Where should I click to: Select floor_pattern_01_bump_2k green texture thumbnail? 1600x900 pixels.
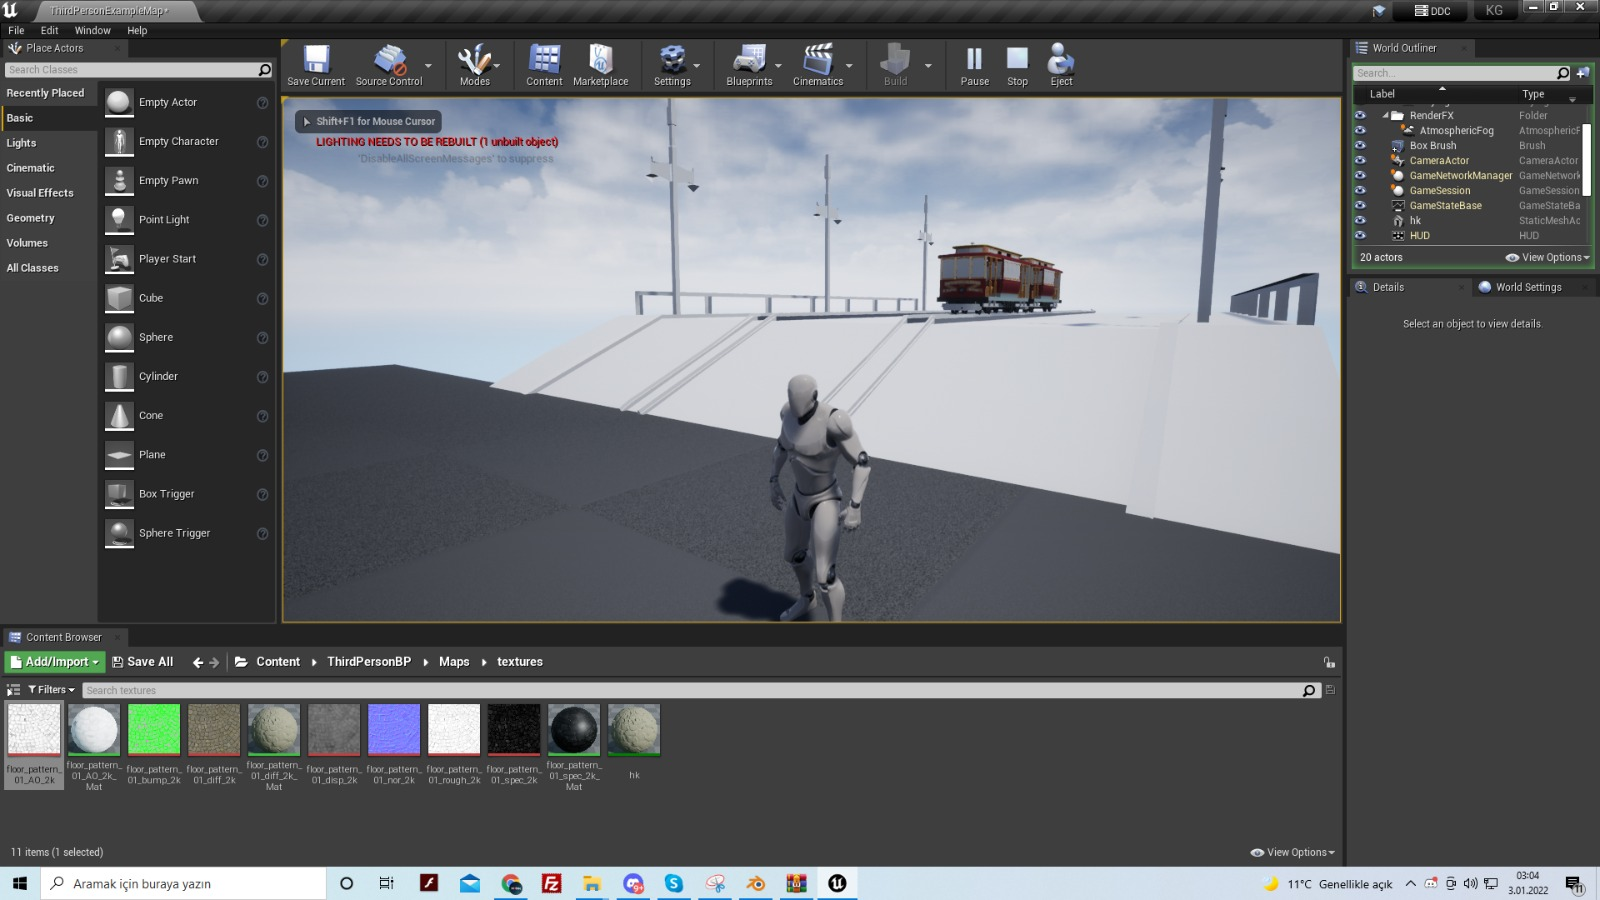point(154,729)
